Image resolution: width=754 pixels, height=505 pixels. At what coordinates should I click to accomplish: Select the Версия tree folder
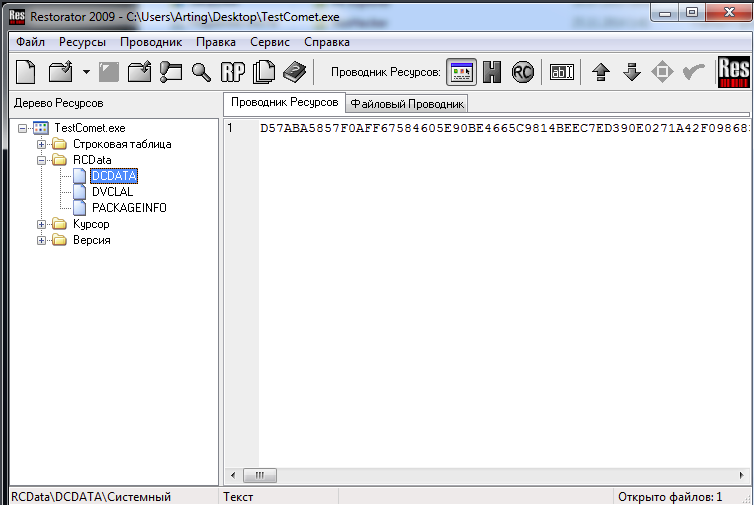point(92,240)
